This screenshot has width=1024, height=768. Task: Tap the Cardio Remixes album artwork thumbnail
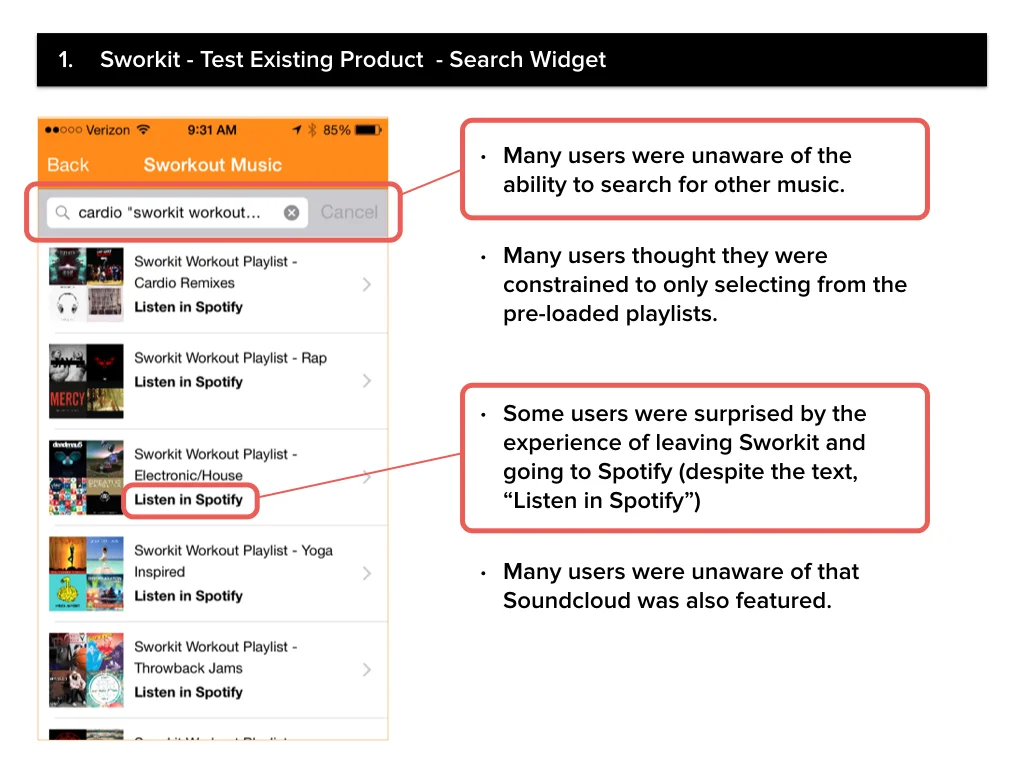coord(86,285)
